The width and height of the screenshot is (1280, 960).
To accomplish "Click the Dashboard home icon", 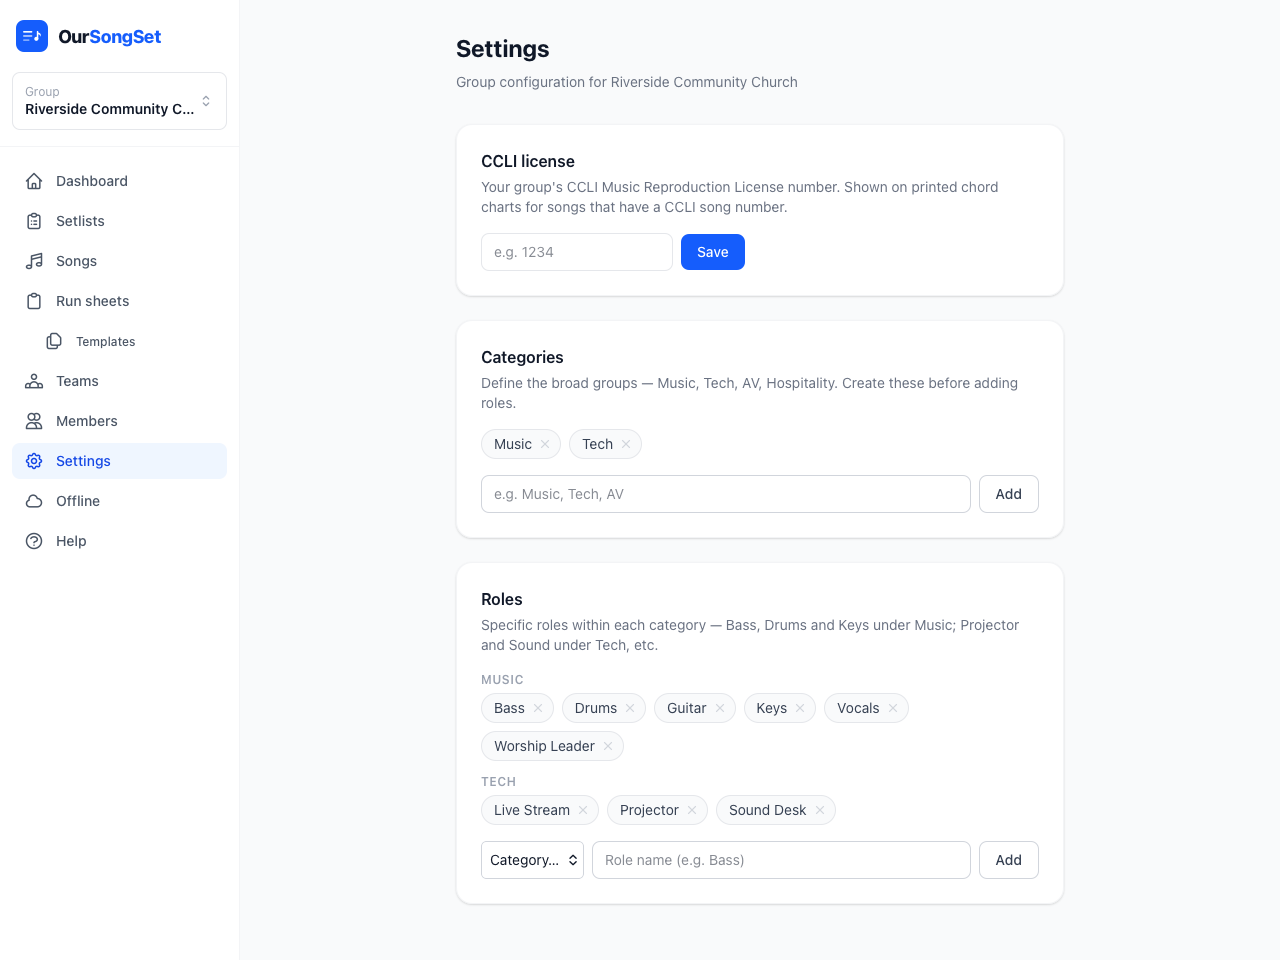I will tap(34, 181).
